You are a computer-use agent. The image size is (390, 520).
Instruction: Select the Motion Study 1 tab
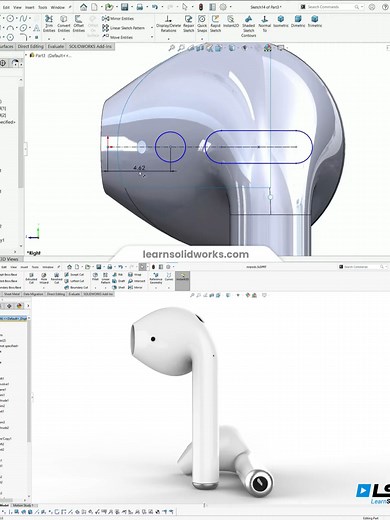click(x=23, y=506)
